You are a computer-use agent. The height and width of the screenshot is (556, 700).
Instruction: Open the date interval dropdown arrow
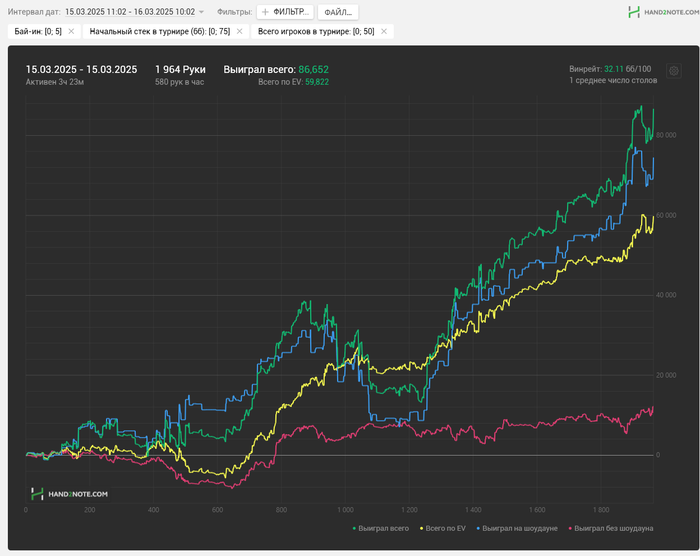(201, 12)
